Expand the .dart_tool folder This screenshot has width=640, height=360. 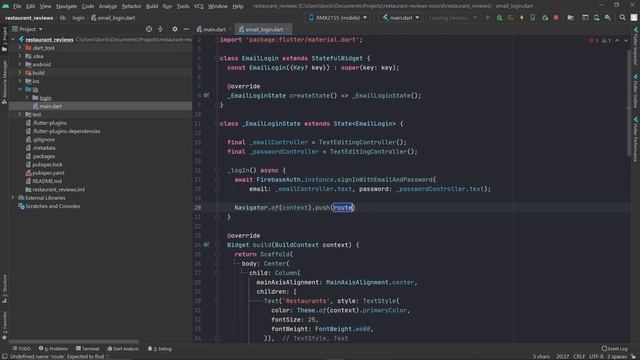(x=20, y=48)
